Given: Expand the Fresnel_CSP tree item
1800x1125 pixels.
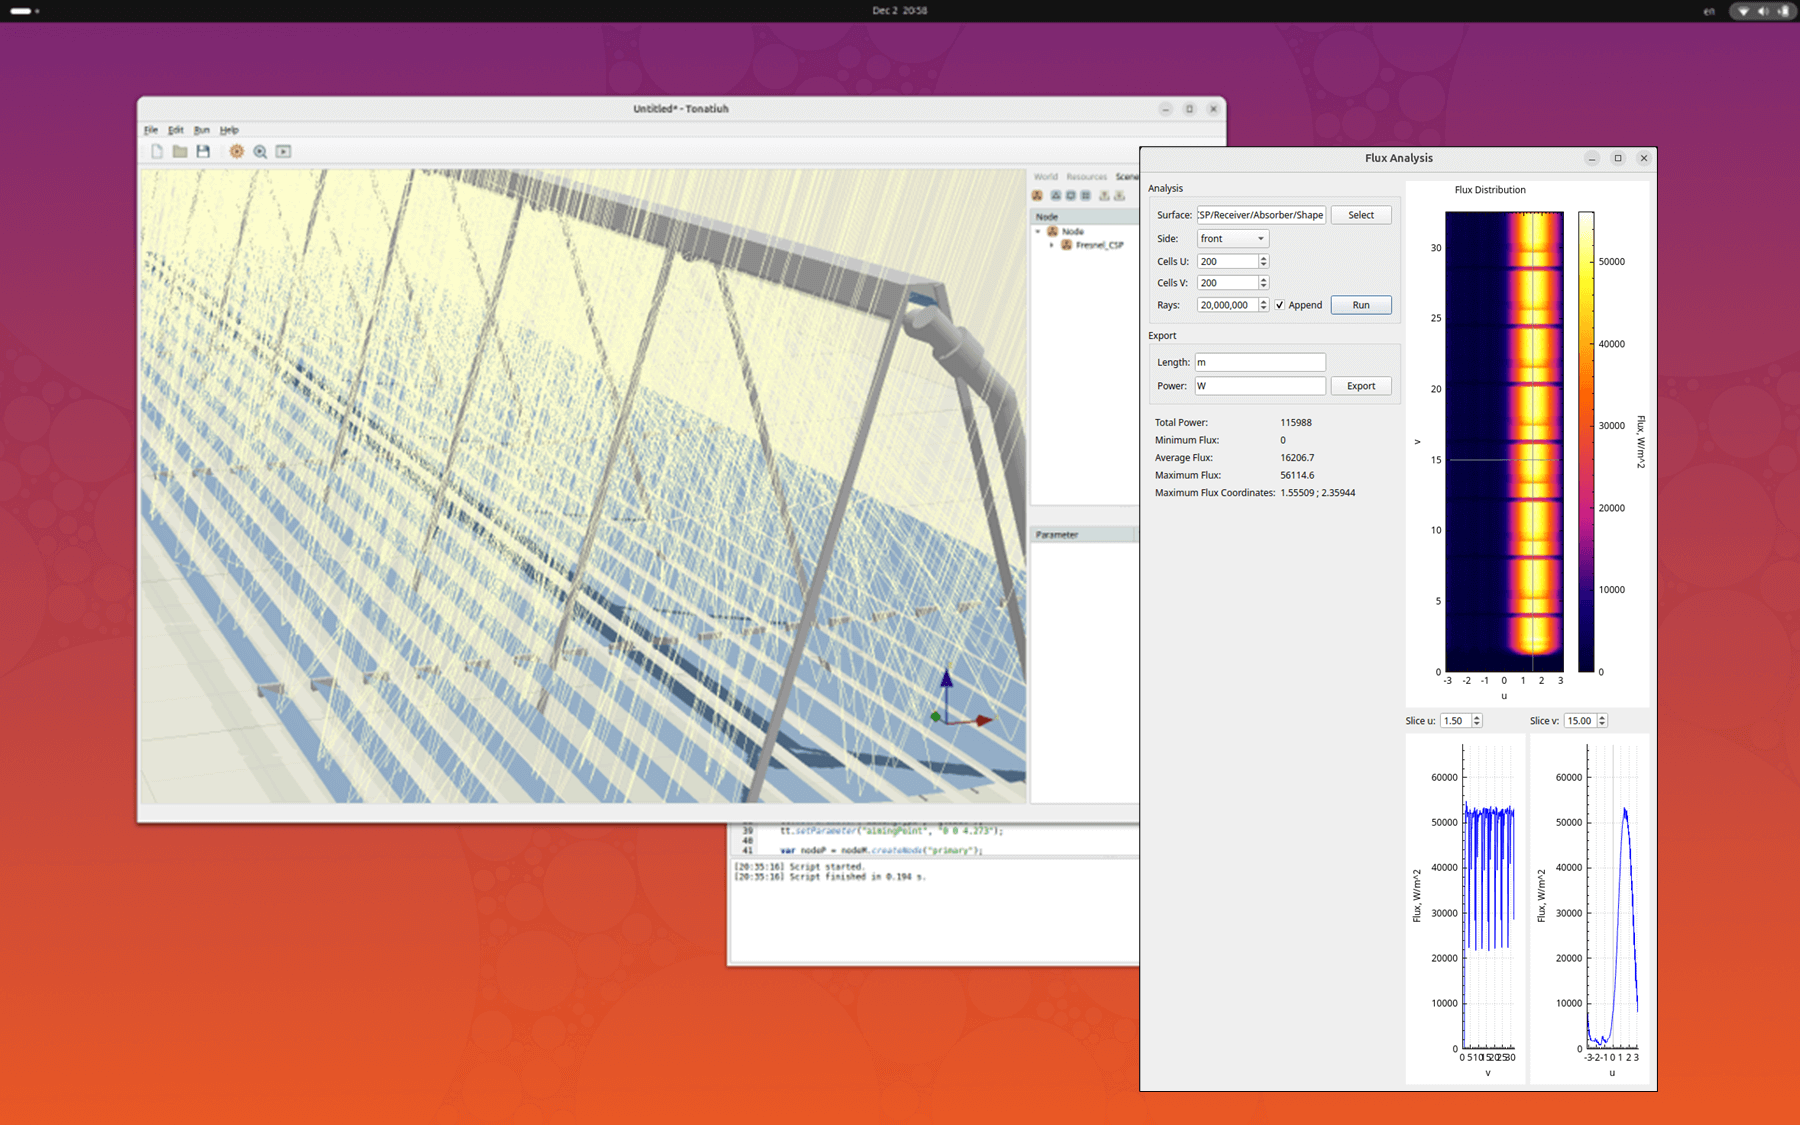Looking at the screenshot, I should [x=1051, y=244].
